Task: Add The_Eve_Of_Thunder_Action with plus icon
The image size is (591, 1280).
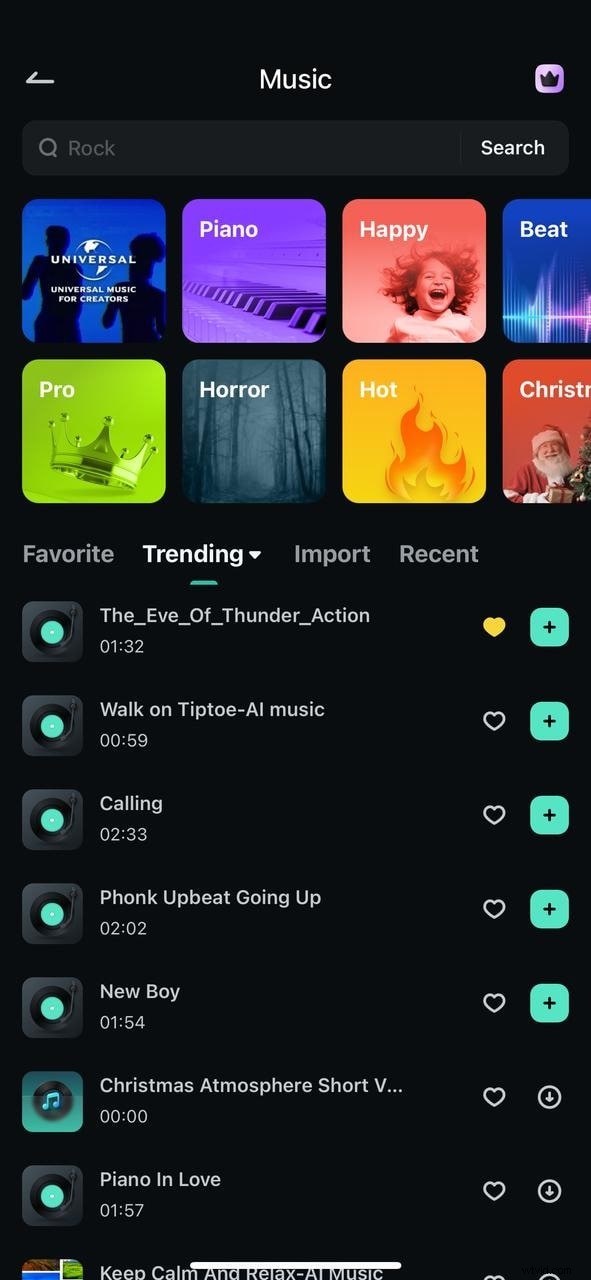Action: click(549, 627)
